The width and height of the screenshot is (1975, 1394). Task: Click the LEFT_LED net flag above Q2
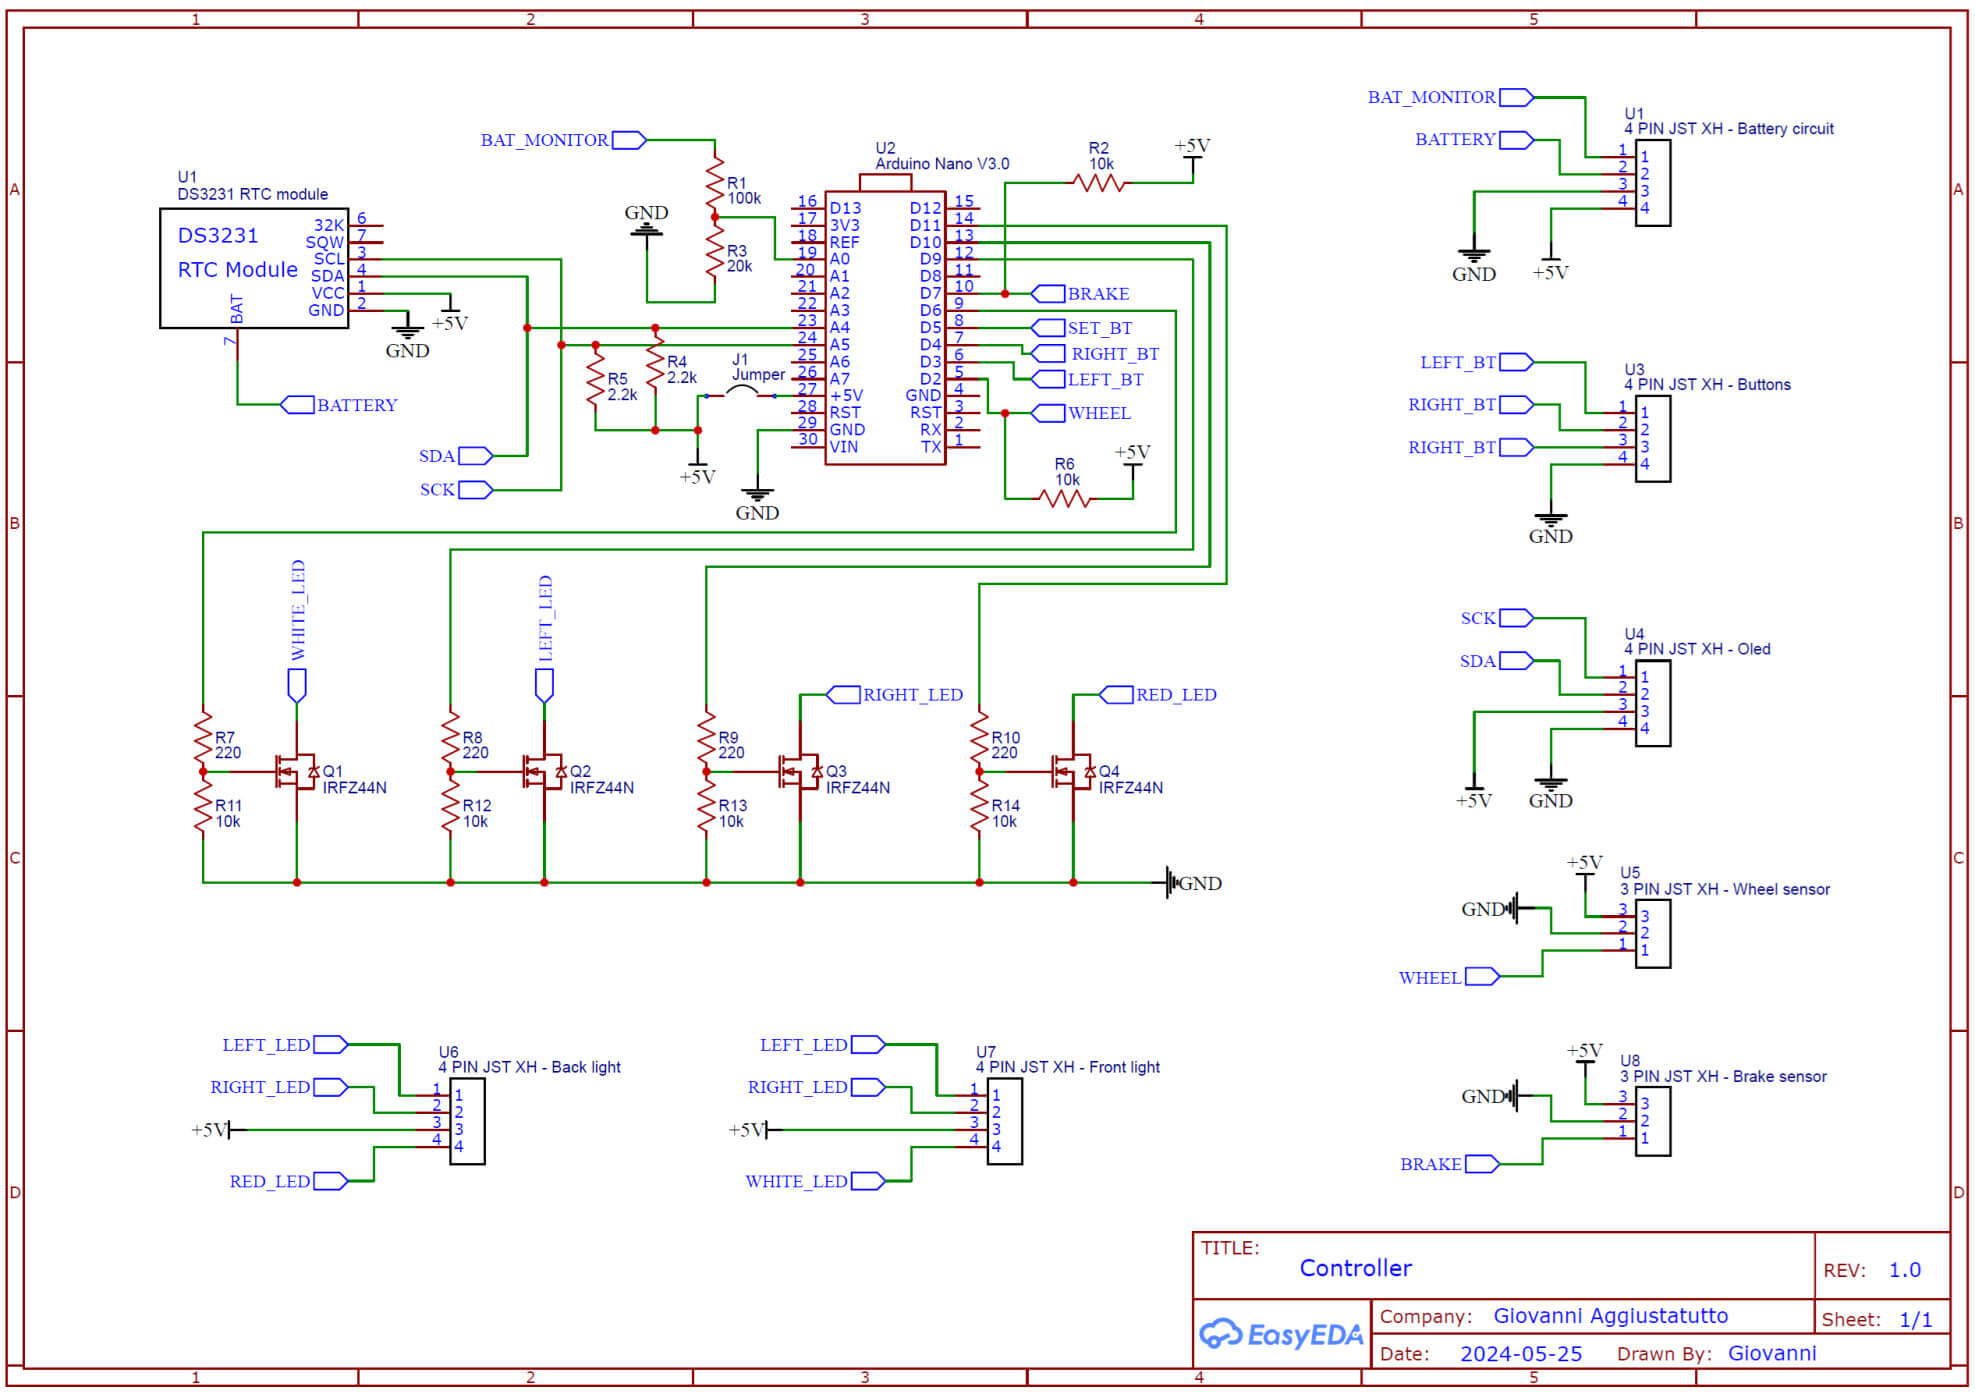[544, 638]
